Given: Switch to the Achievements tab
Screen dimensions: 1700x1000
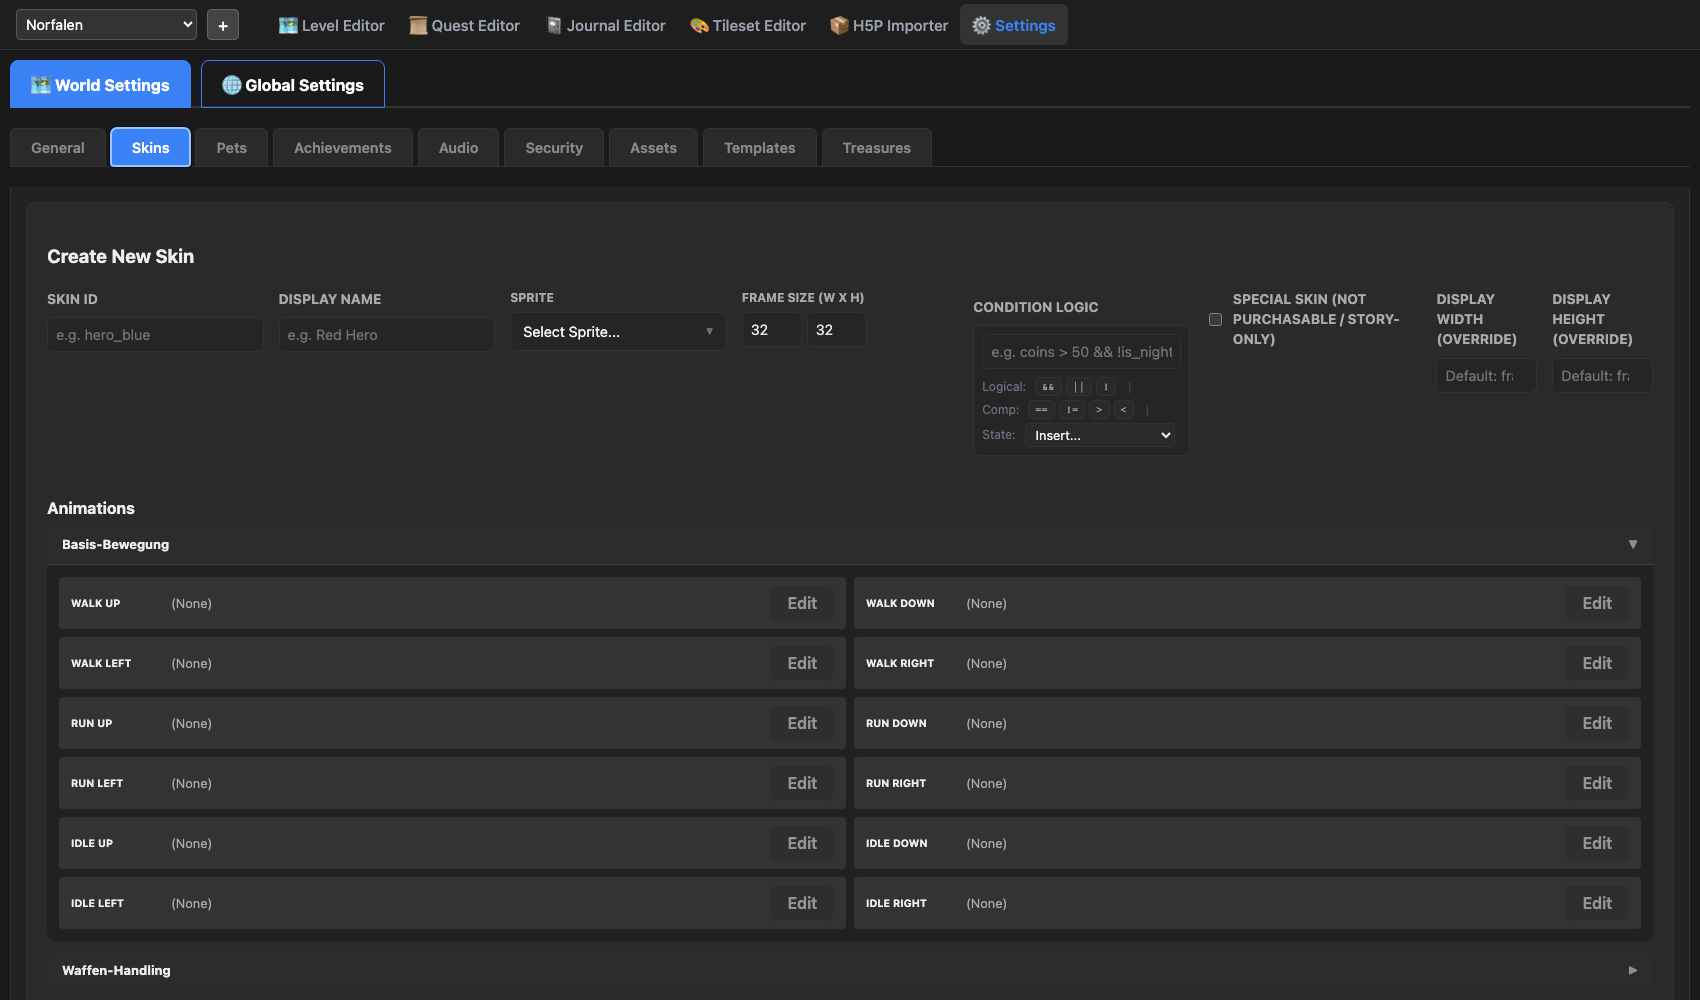Looking at the screenshot, I should [342, 148].
